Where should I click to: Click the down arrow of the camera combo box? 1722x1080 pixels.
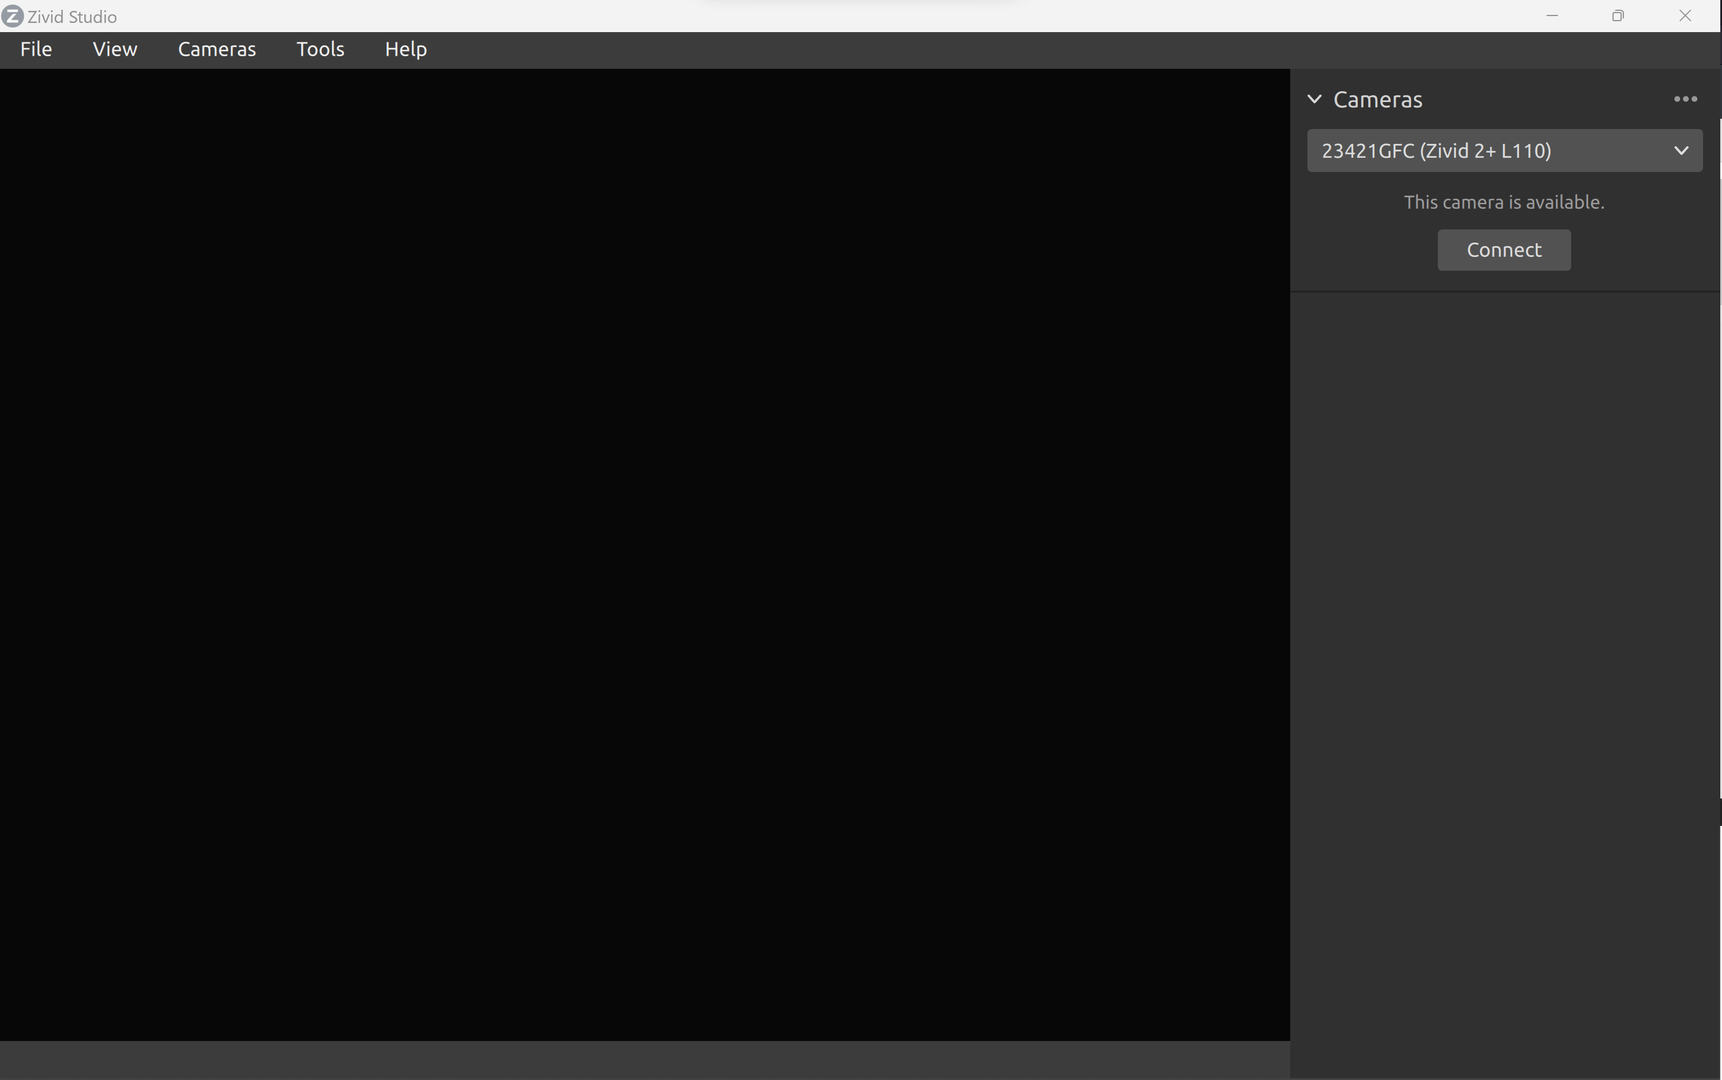coord(1681,151)
